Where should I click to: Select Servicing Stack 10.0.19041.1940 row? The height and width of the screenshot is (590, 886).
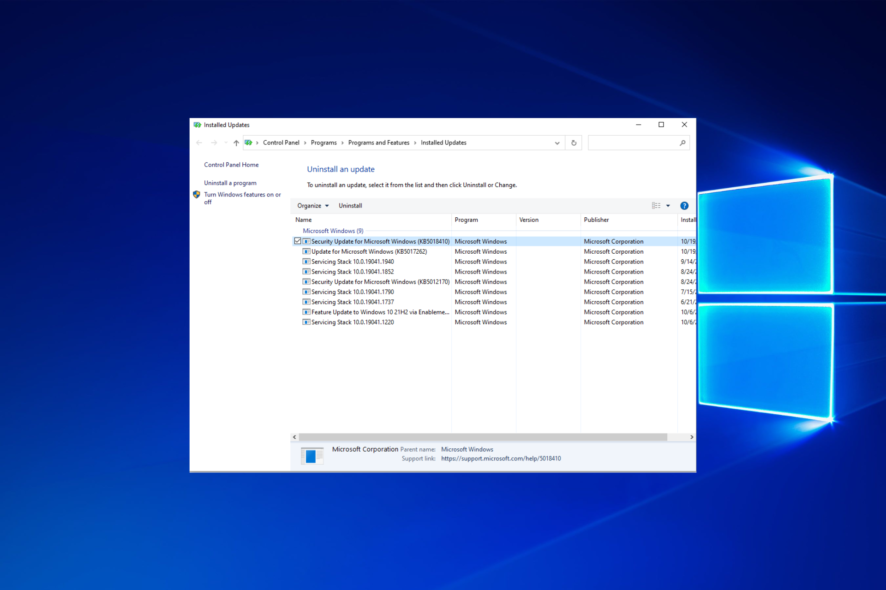click(494, 262)
